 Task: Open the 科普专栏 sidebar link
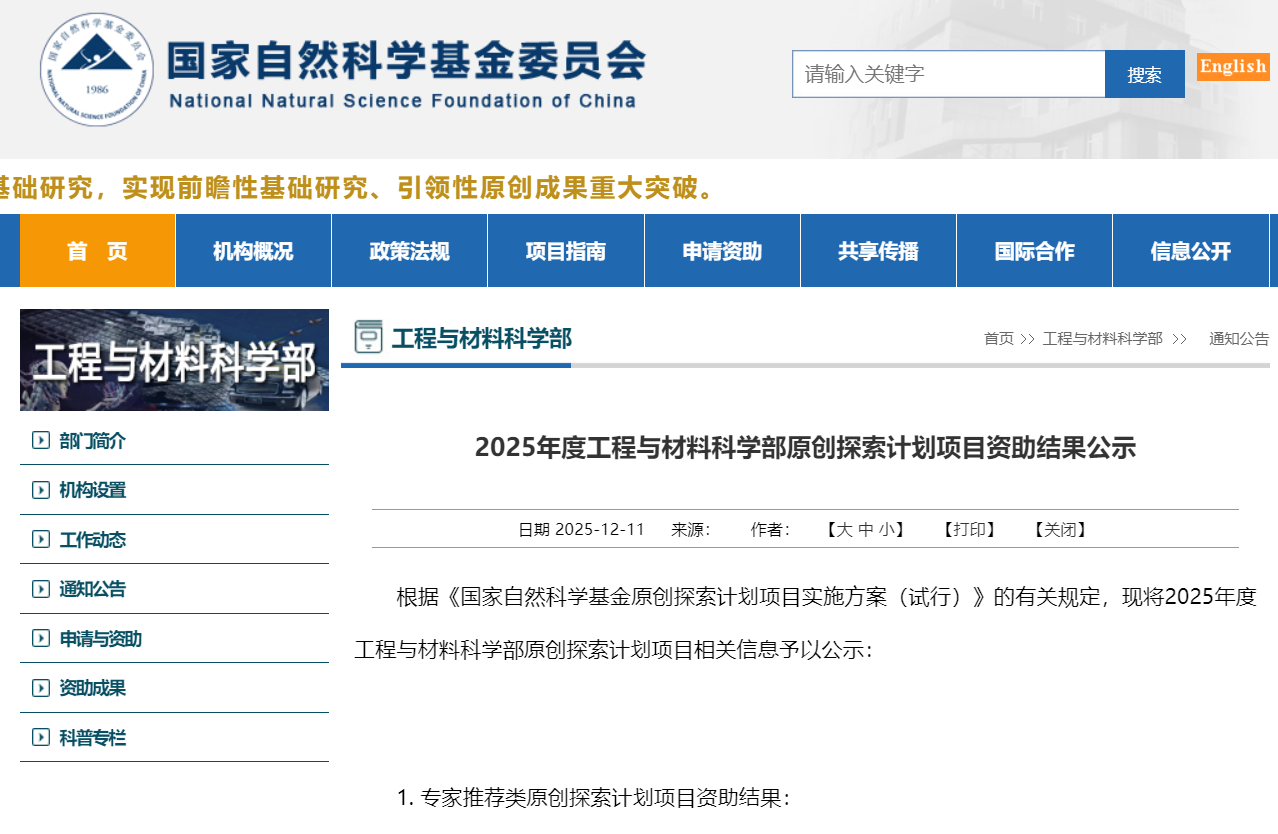click(93, 737)
